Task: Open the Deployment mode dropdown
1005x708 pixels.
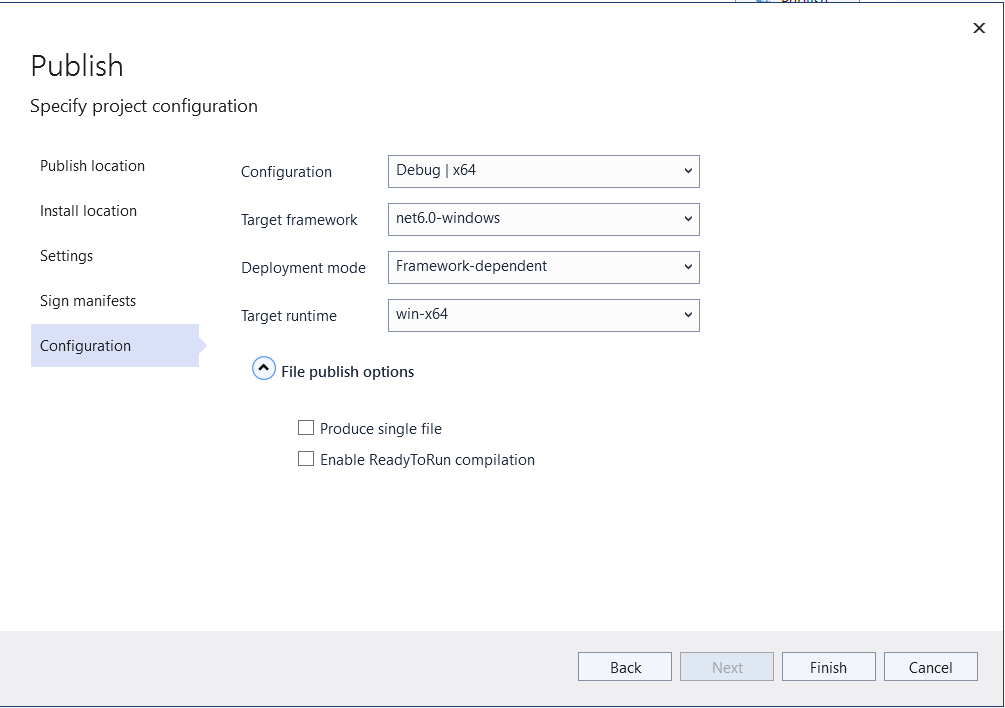Action: click(544, 267)
